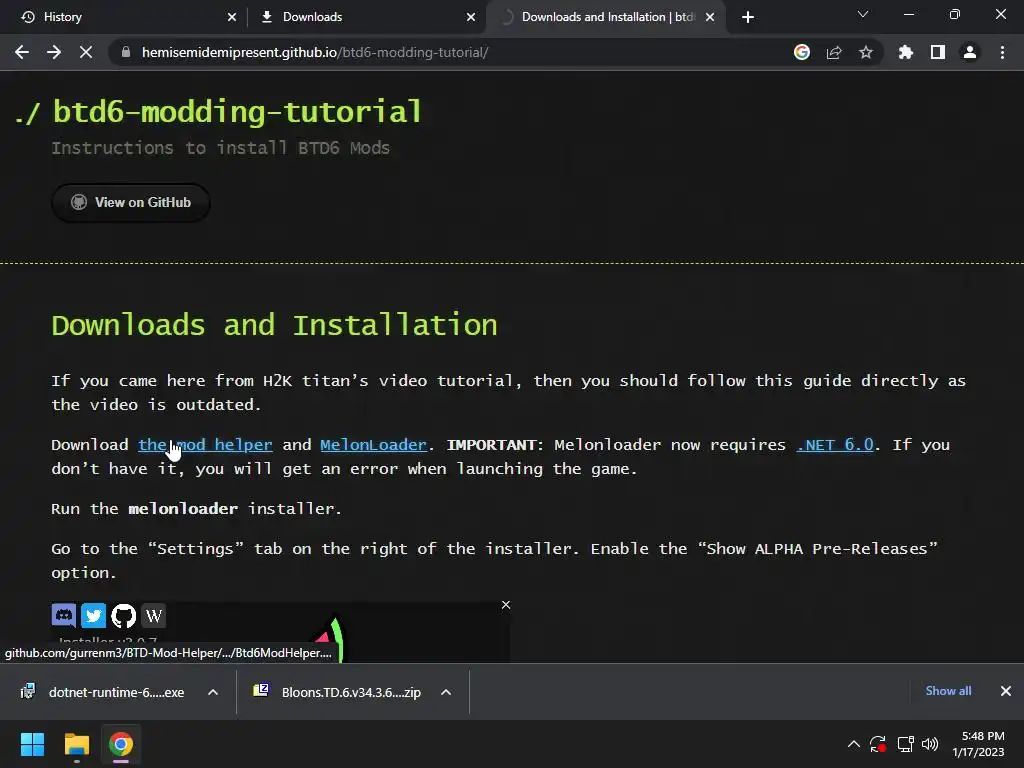Go back to the previous page

pyautogui.click(x=22, y=52)
